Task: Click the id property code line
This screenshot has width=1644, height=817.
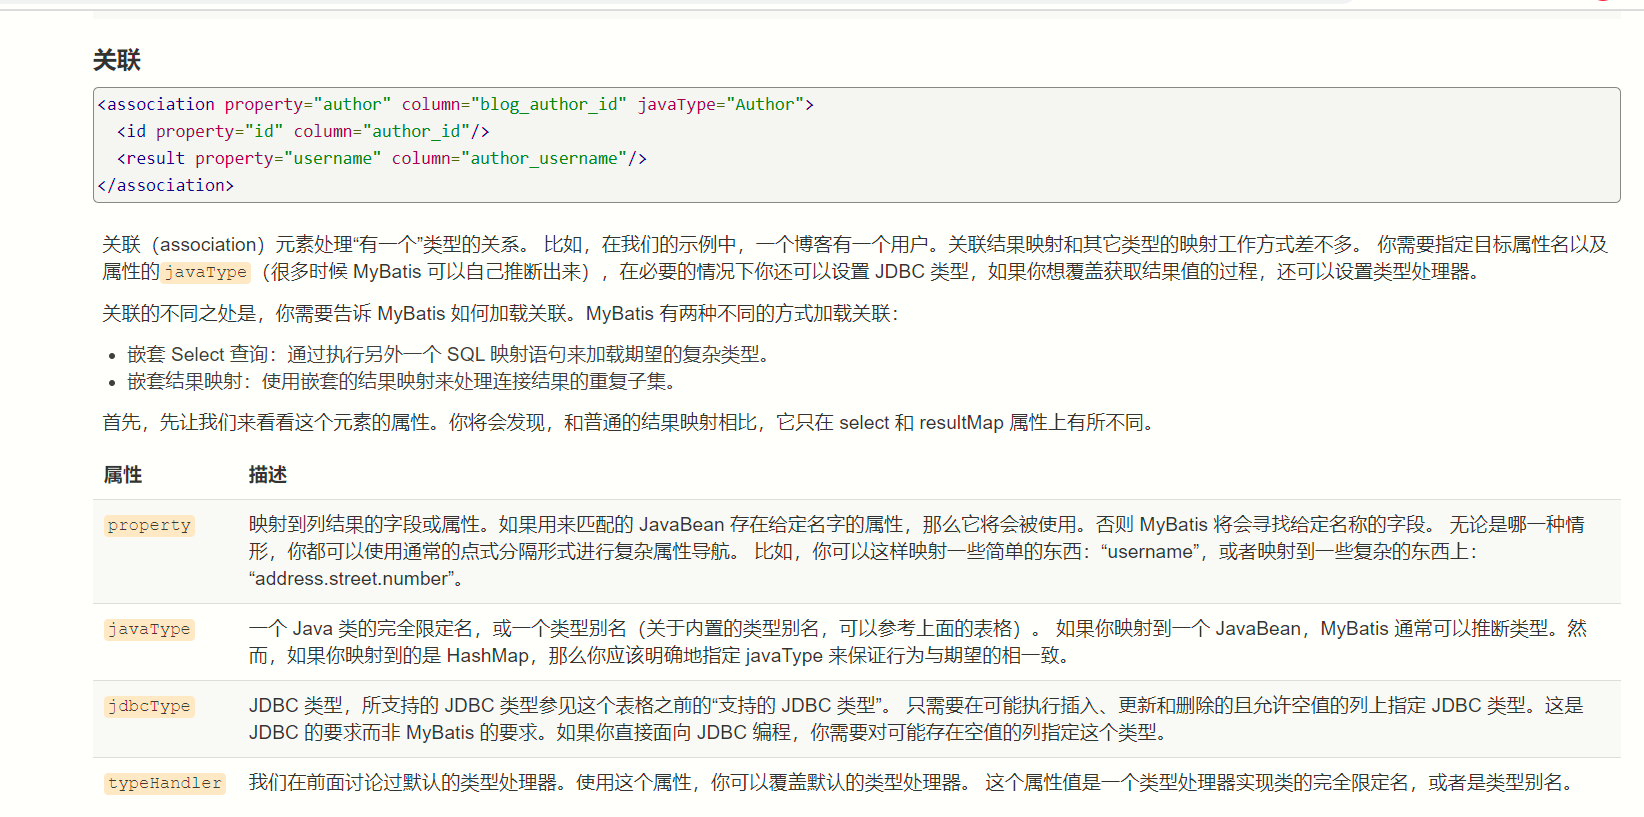Action: 303,131
